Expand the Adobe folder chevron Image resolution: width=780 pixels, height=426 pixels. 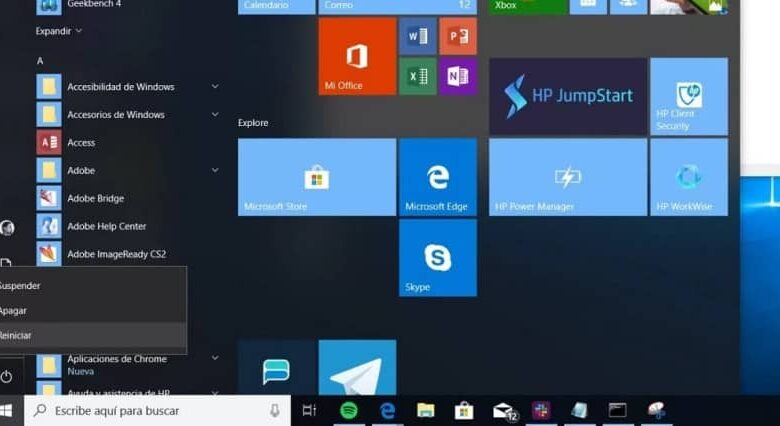pos(215,170)
